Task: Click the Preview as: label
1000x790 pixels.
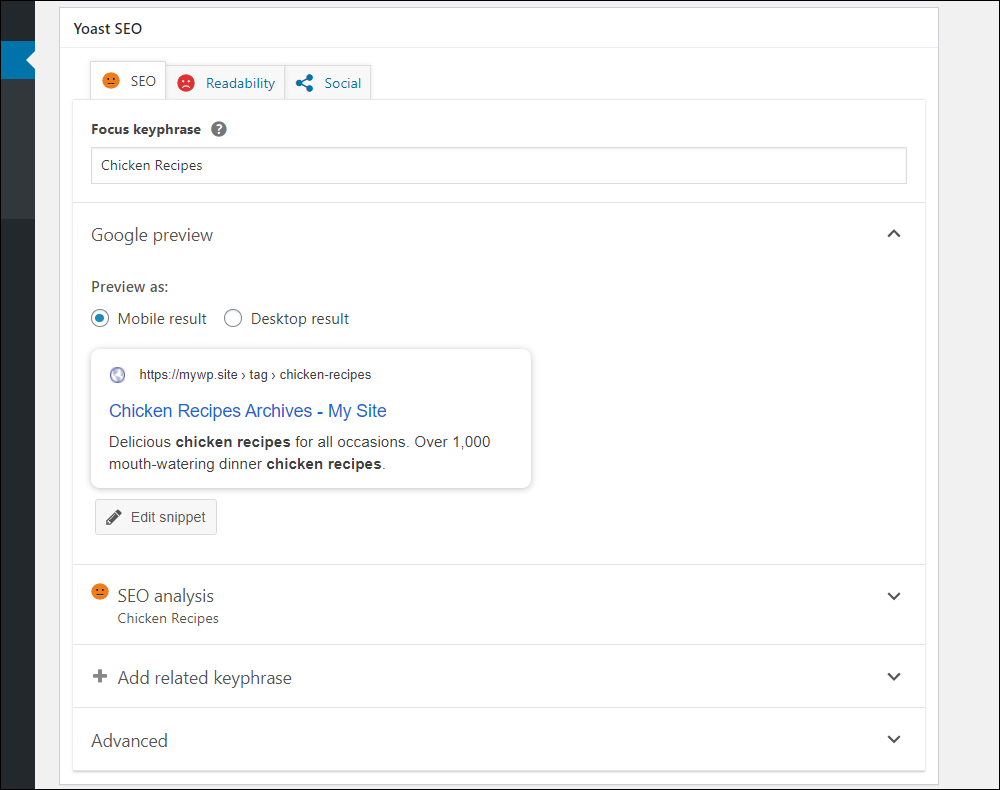Action: pyautogui.click(x=129, y=287)
